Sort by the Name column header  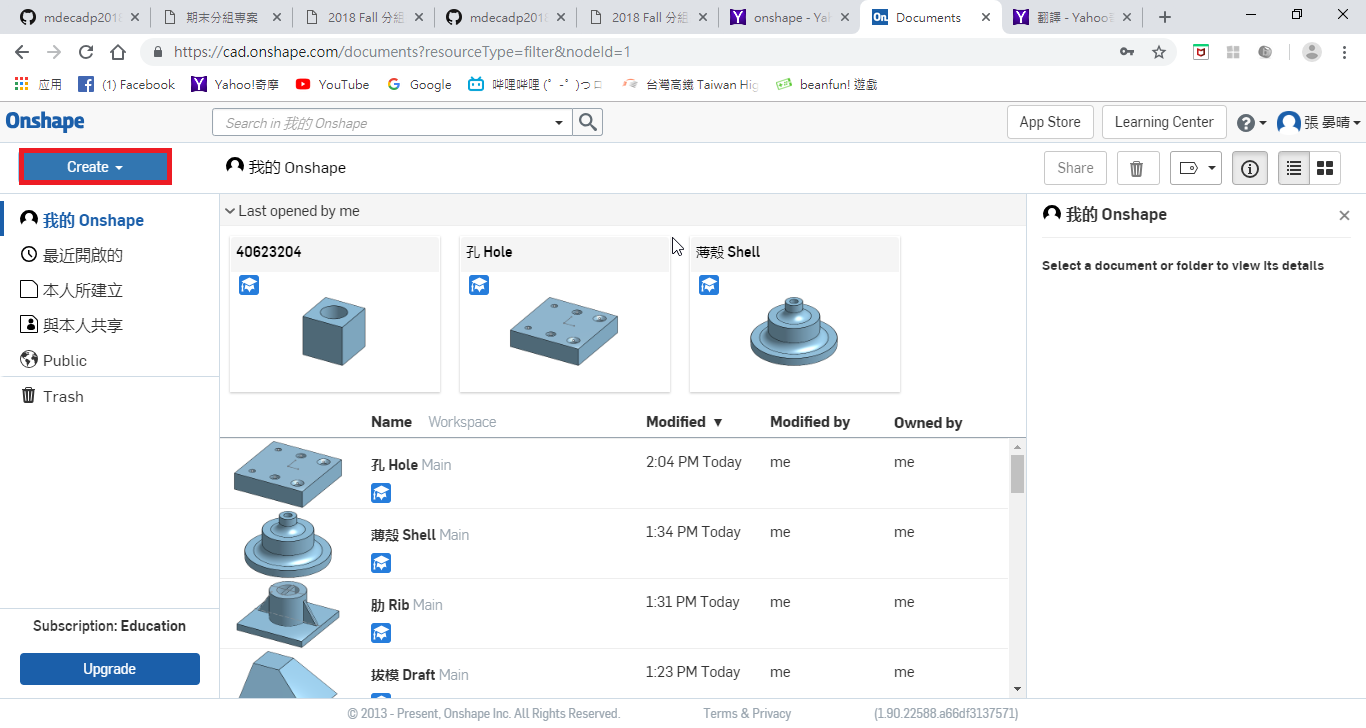click(391, 422)
